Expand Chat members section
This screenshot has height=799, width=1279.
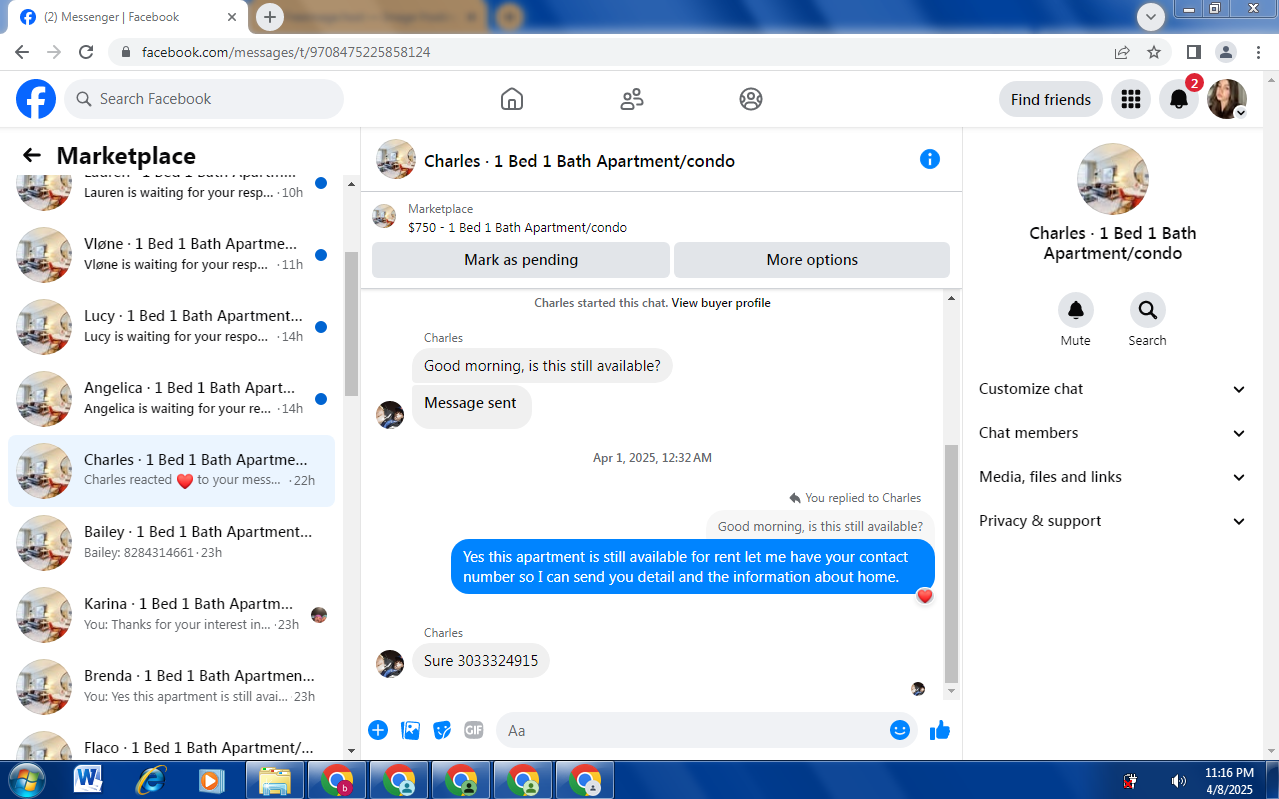click(1113, 433)
